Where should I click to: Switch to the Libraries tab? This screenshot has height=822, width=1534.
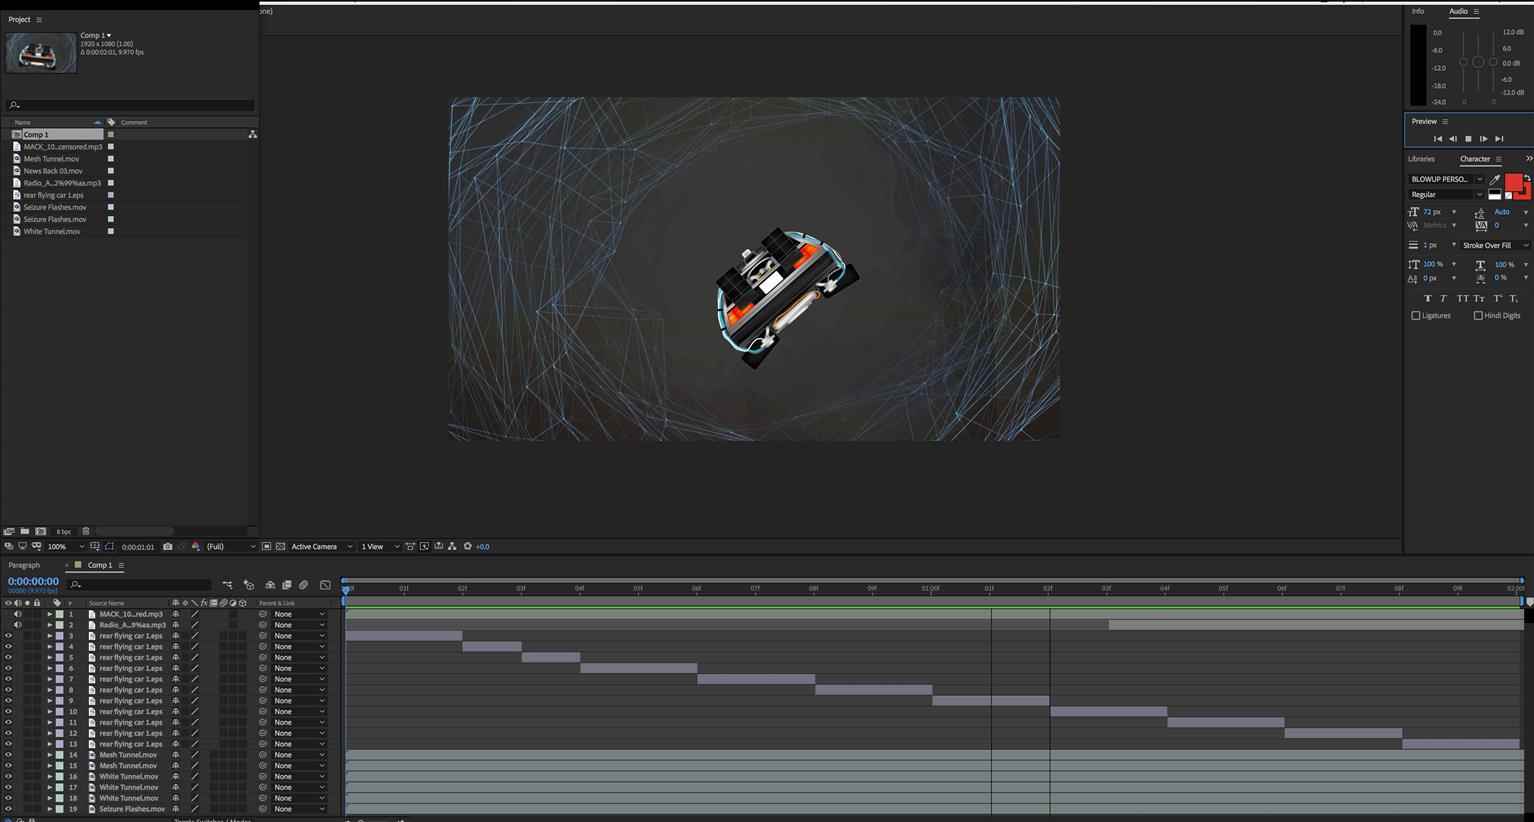[1421, 159]
